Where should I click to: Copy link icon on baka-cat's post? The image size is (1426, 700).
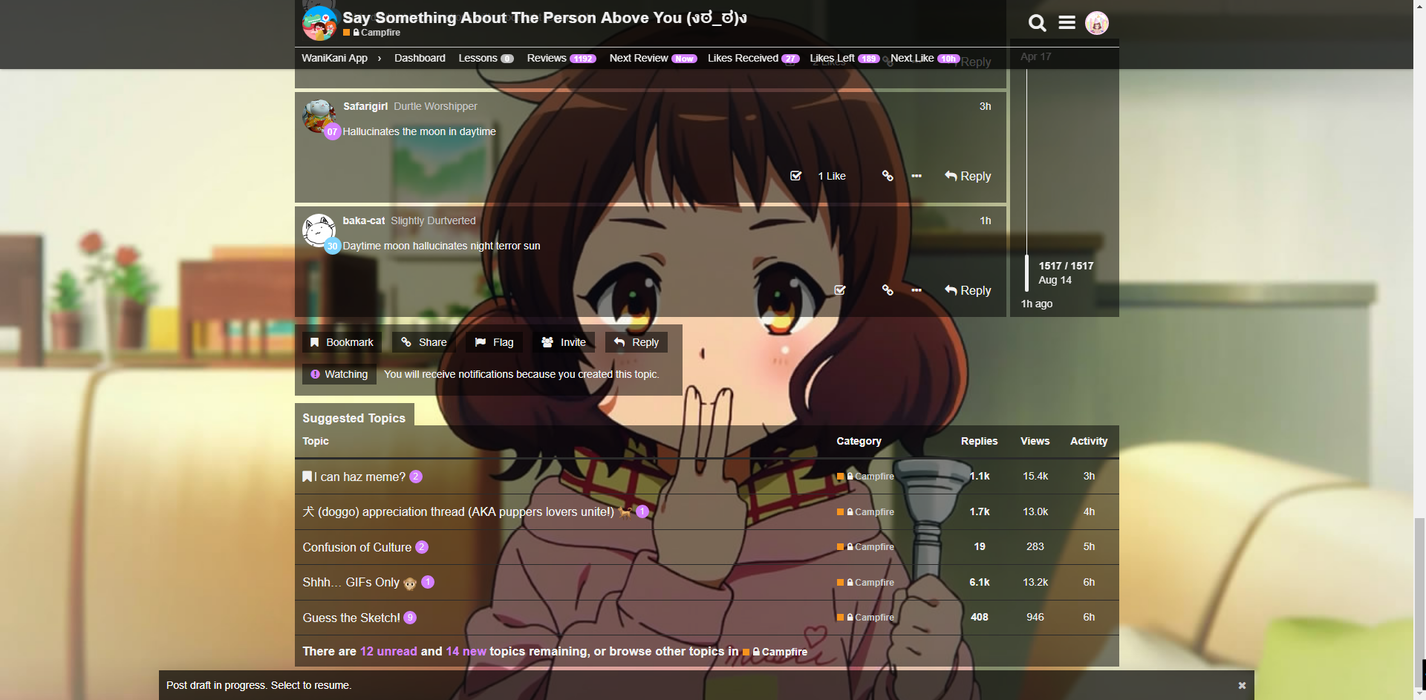pos(887,290)
